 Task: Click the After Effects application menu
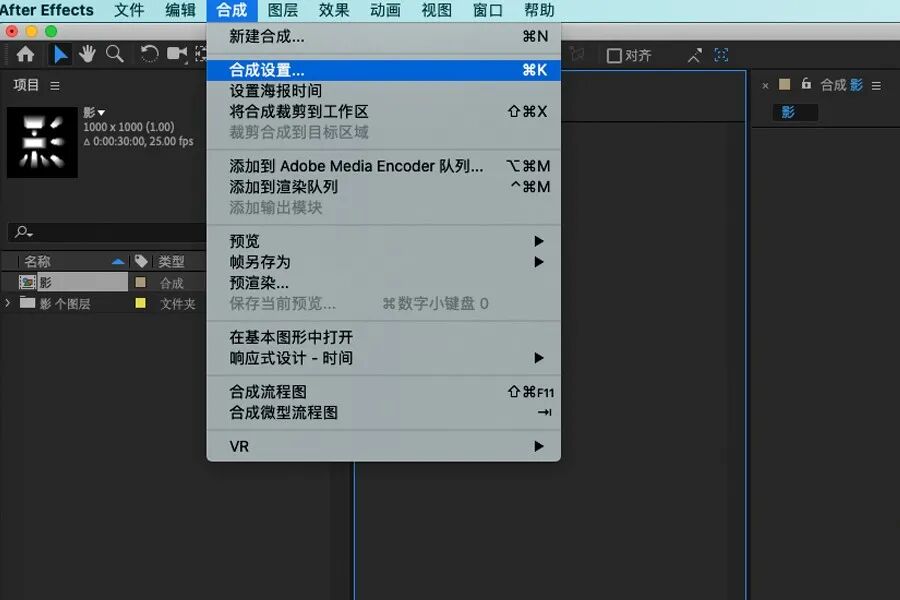46,10
